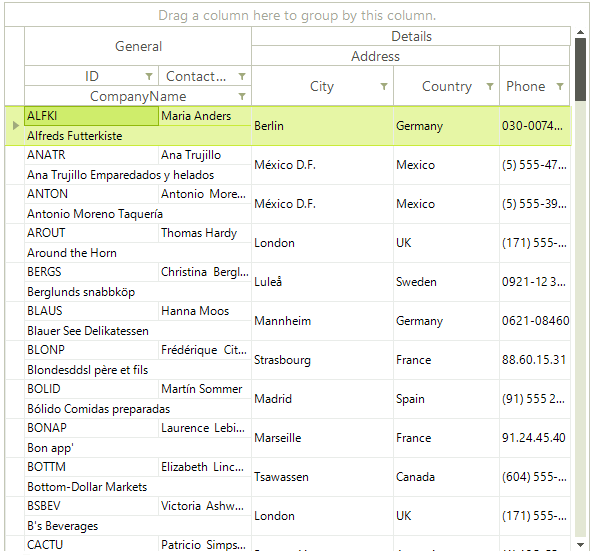Open the filter icon on Country column
Viewport: 592px width, 555px height.
point(490,86)
